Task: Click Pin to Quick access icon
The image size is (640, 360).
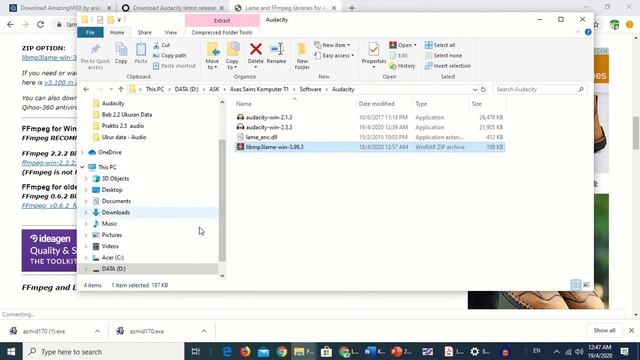Action: click(95, 49)
